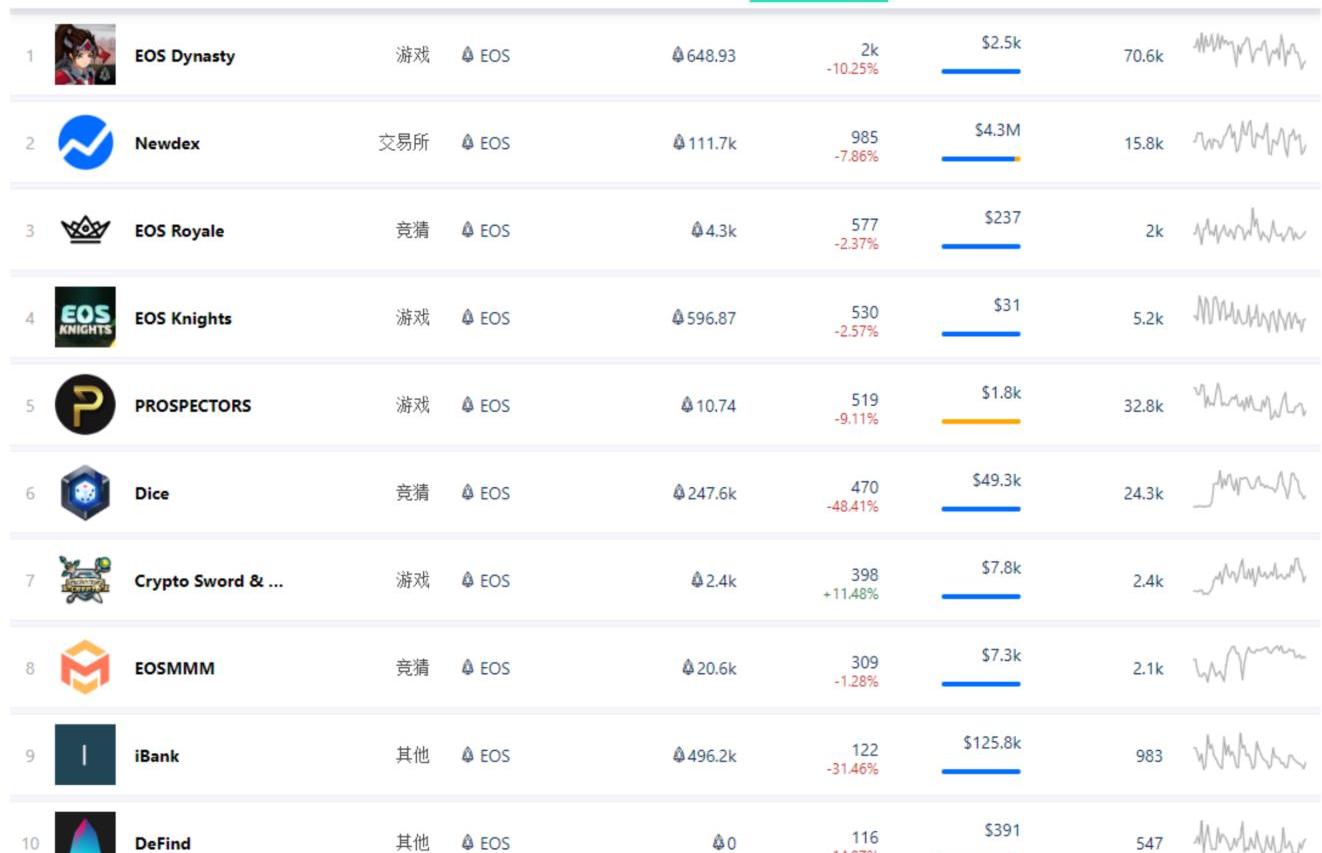Click the PROSPECTORS gold P icon
The image size is (1322, 853).
(85, 405)
